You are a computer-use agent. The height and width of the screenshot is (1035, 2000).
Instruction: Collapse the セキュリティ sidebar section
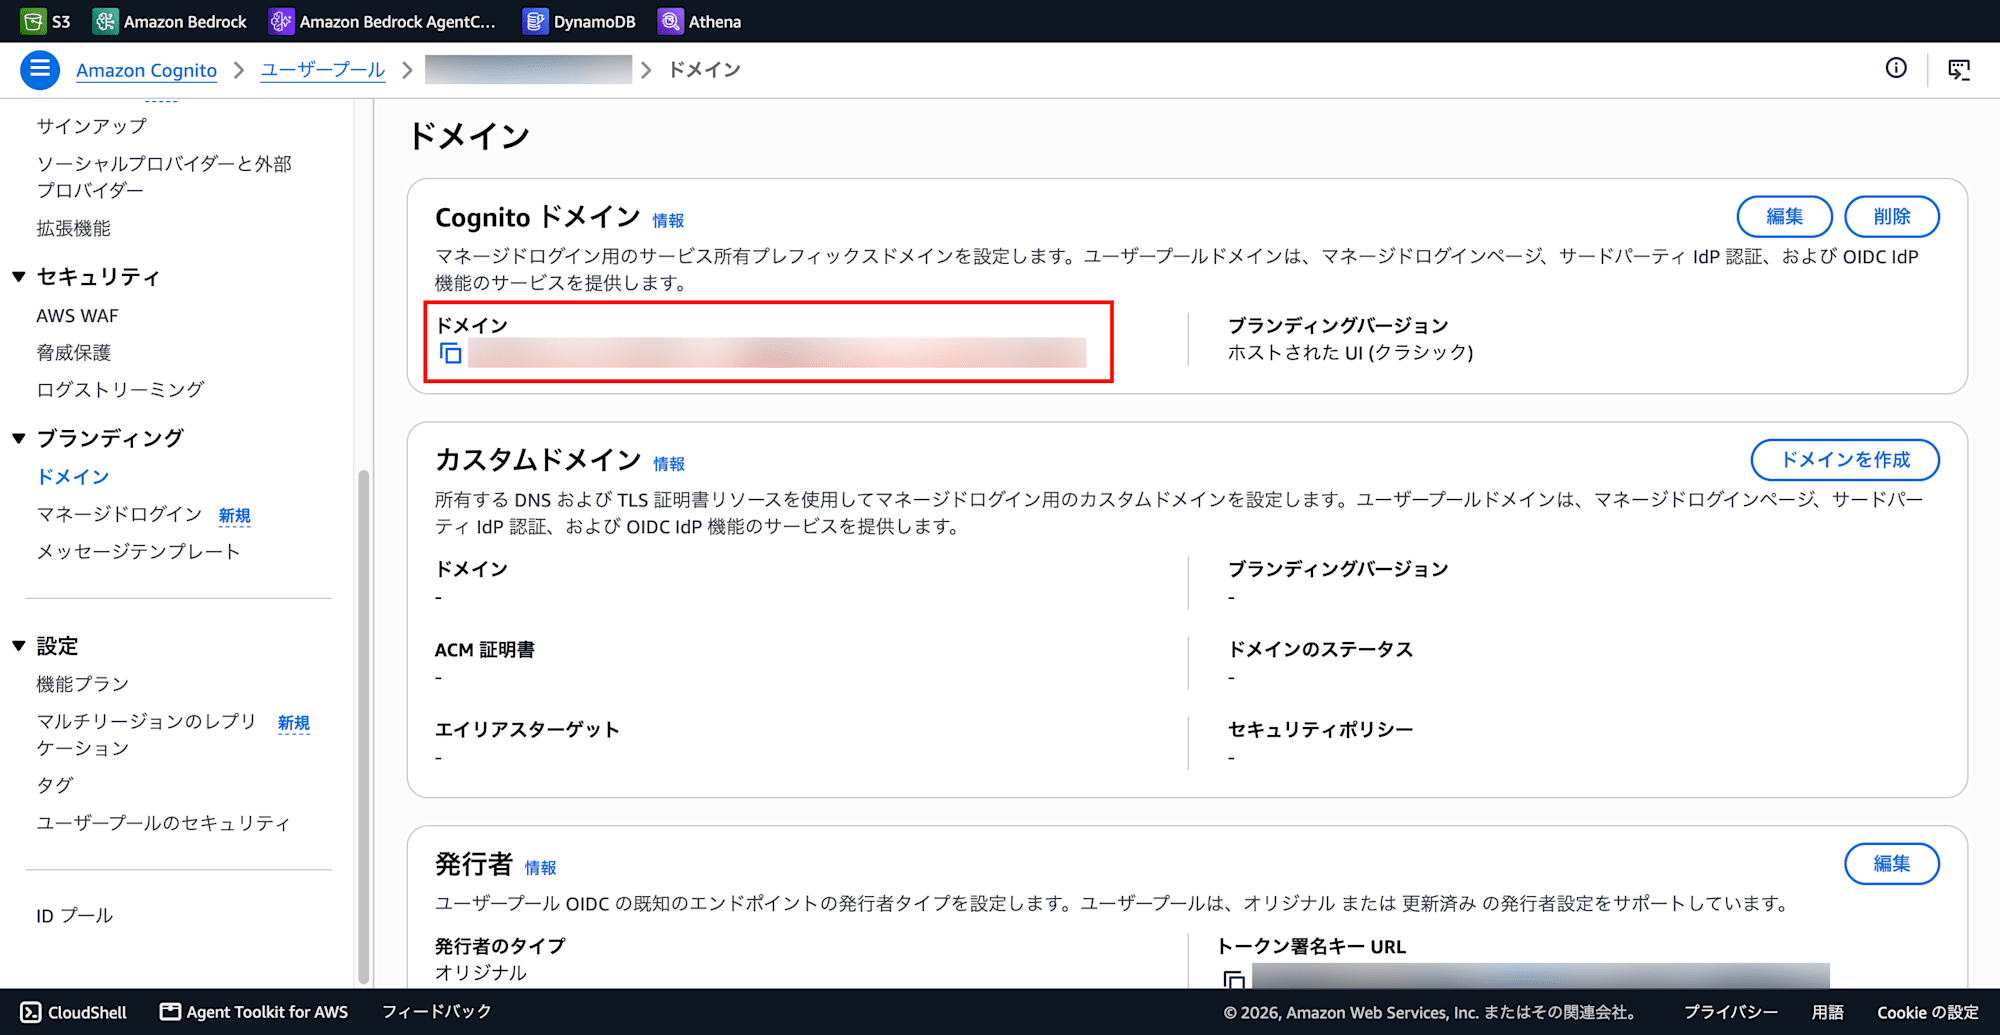(19, 277)
